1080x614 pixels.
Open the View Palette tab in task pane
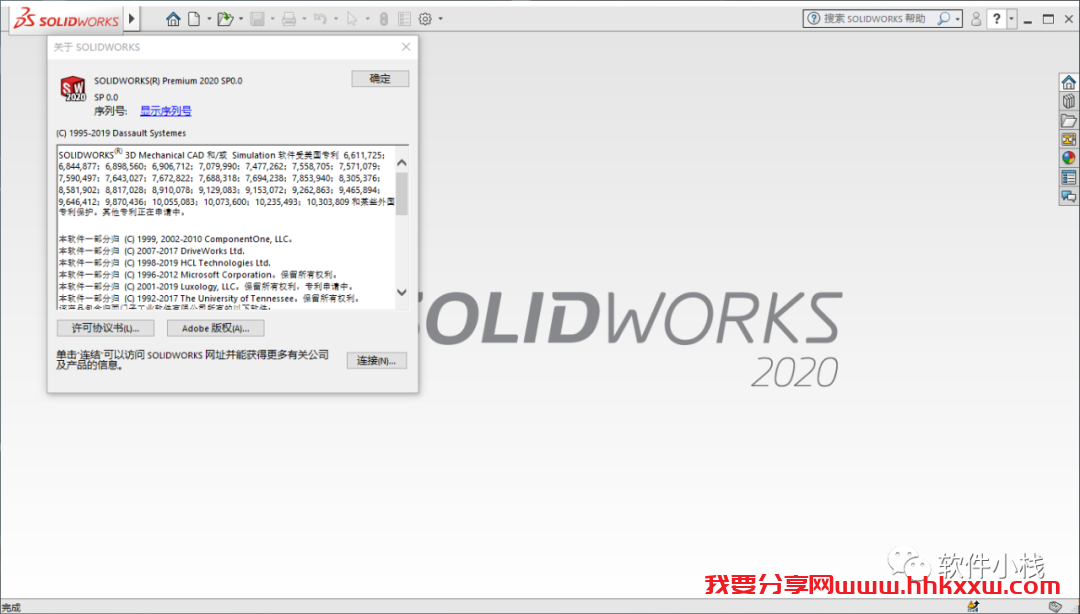1068,139
